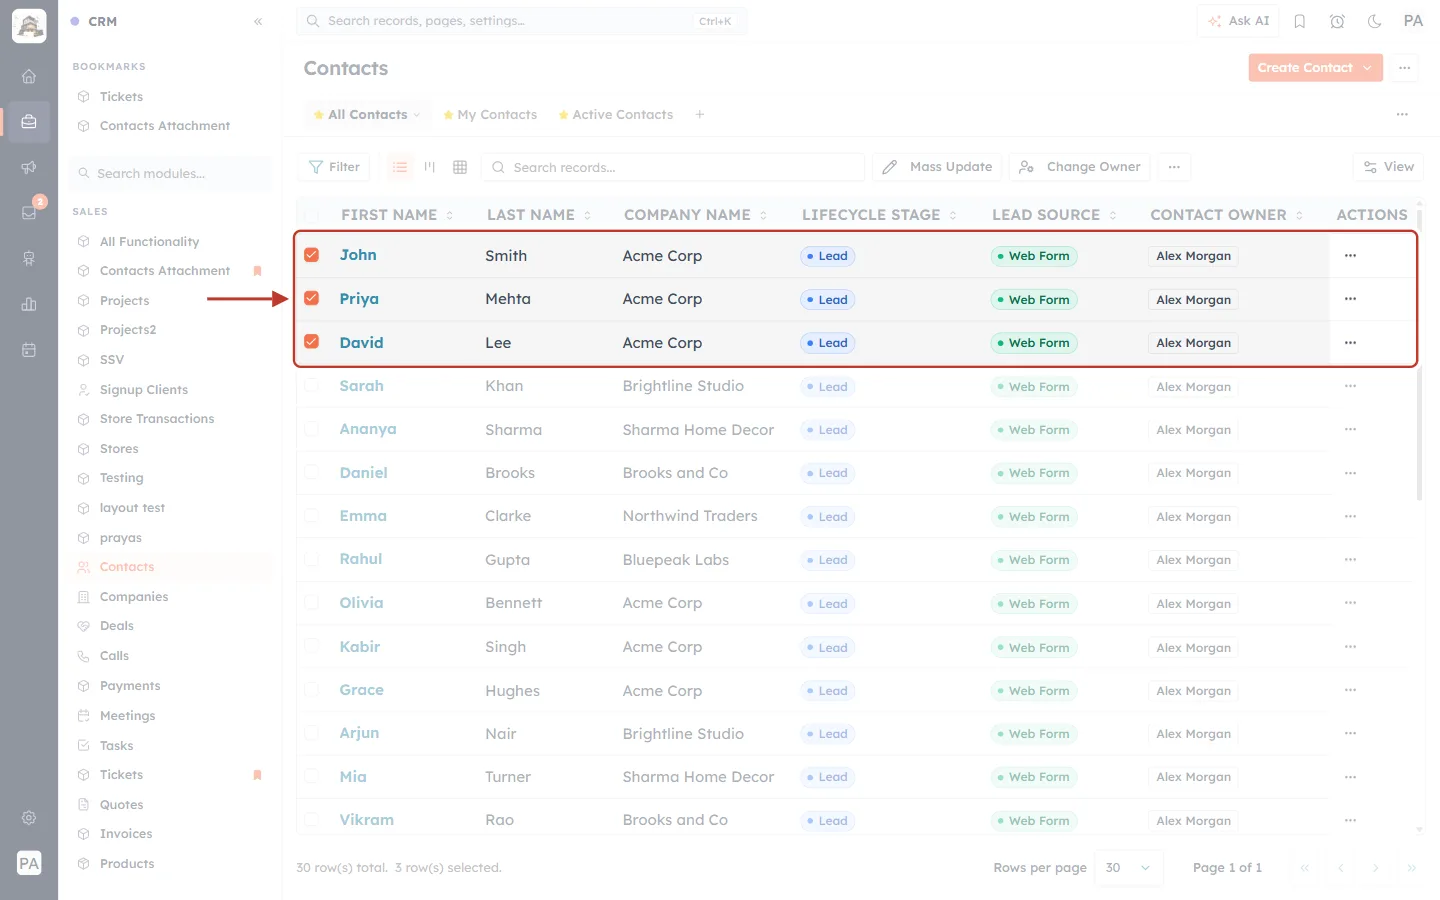Click the bookmark icon in top bar

tap(1300, 21)
